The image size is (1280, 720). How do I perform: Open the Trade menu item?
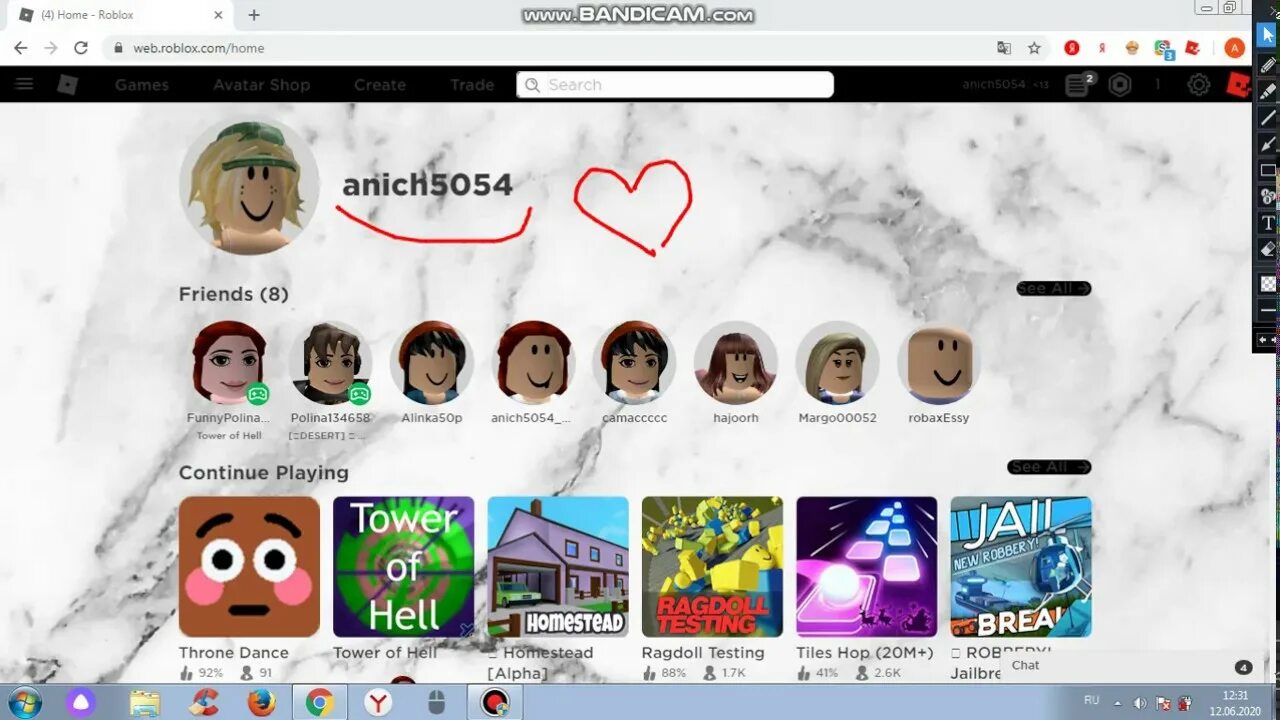[x=472, y=85]
